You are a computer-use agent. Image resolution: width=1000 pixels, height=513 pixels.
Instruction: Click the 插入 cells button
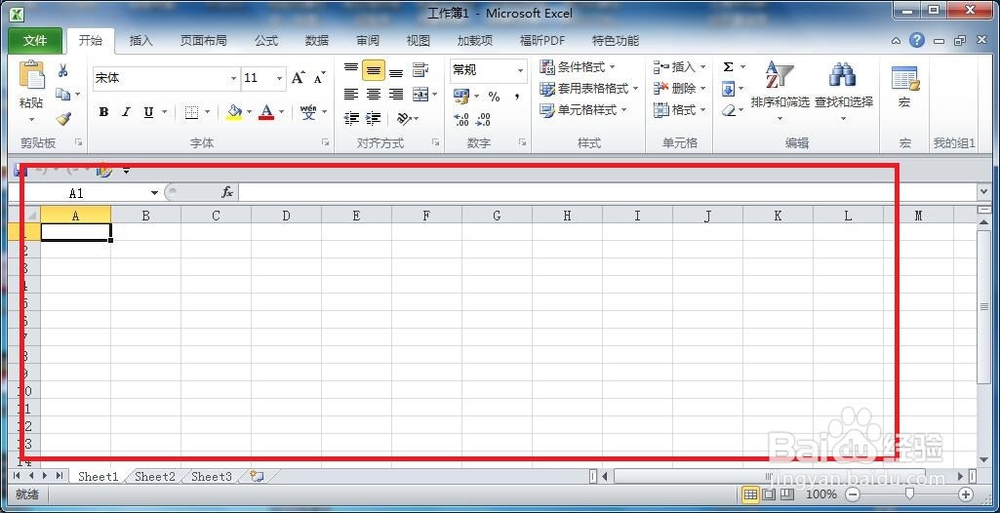(680, 67)
